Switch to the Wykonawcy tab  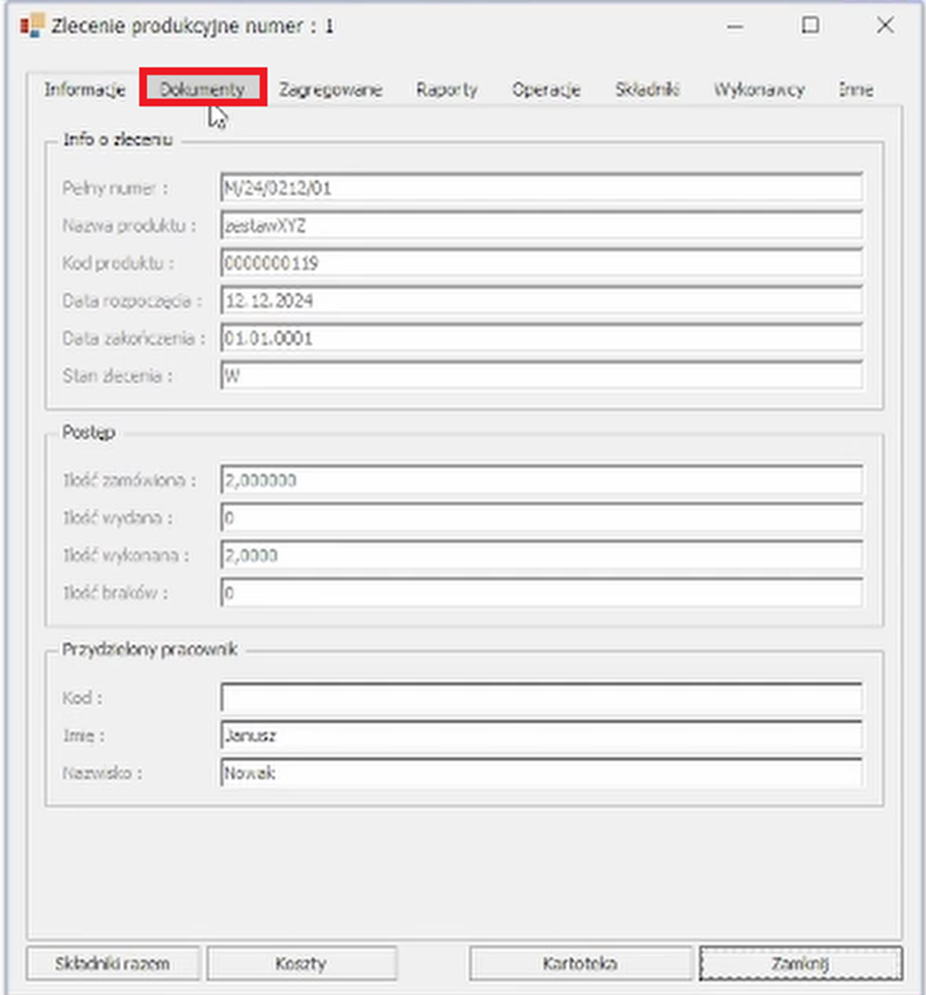tap(759, 90)
